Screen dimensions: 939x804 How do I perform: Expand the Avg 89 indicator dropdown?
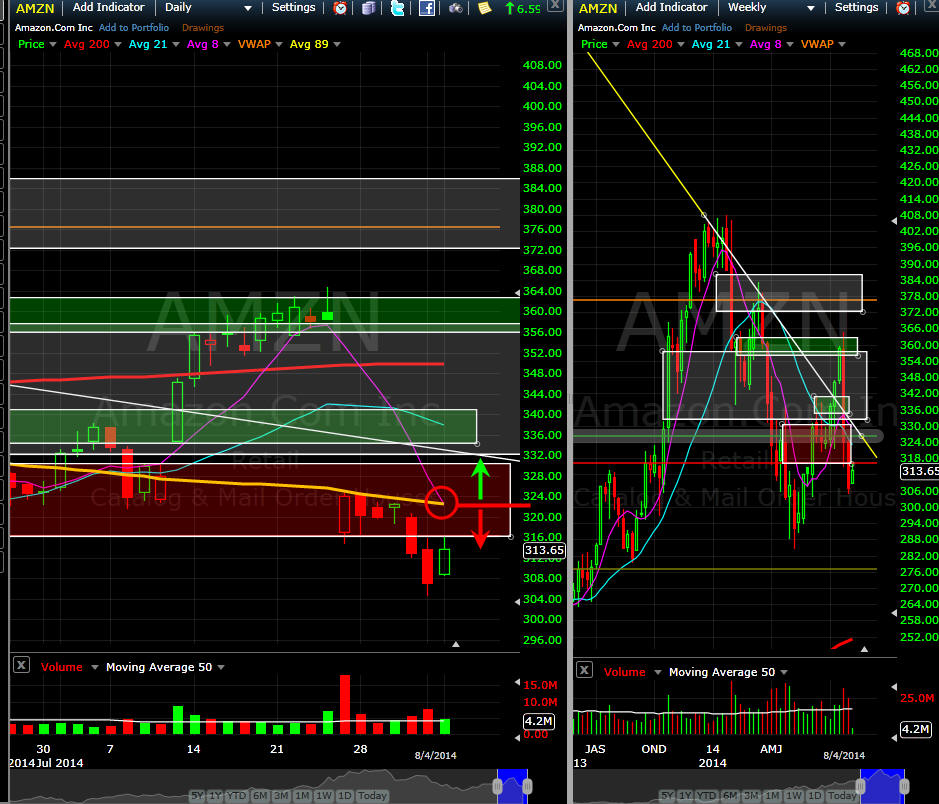tap(337, 44)
